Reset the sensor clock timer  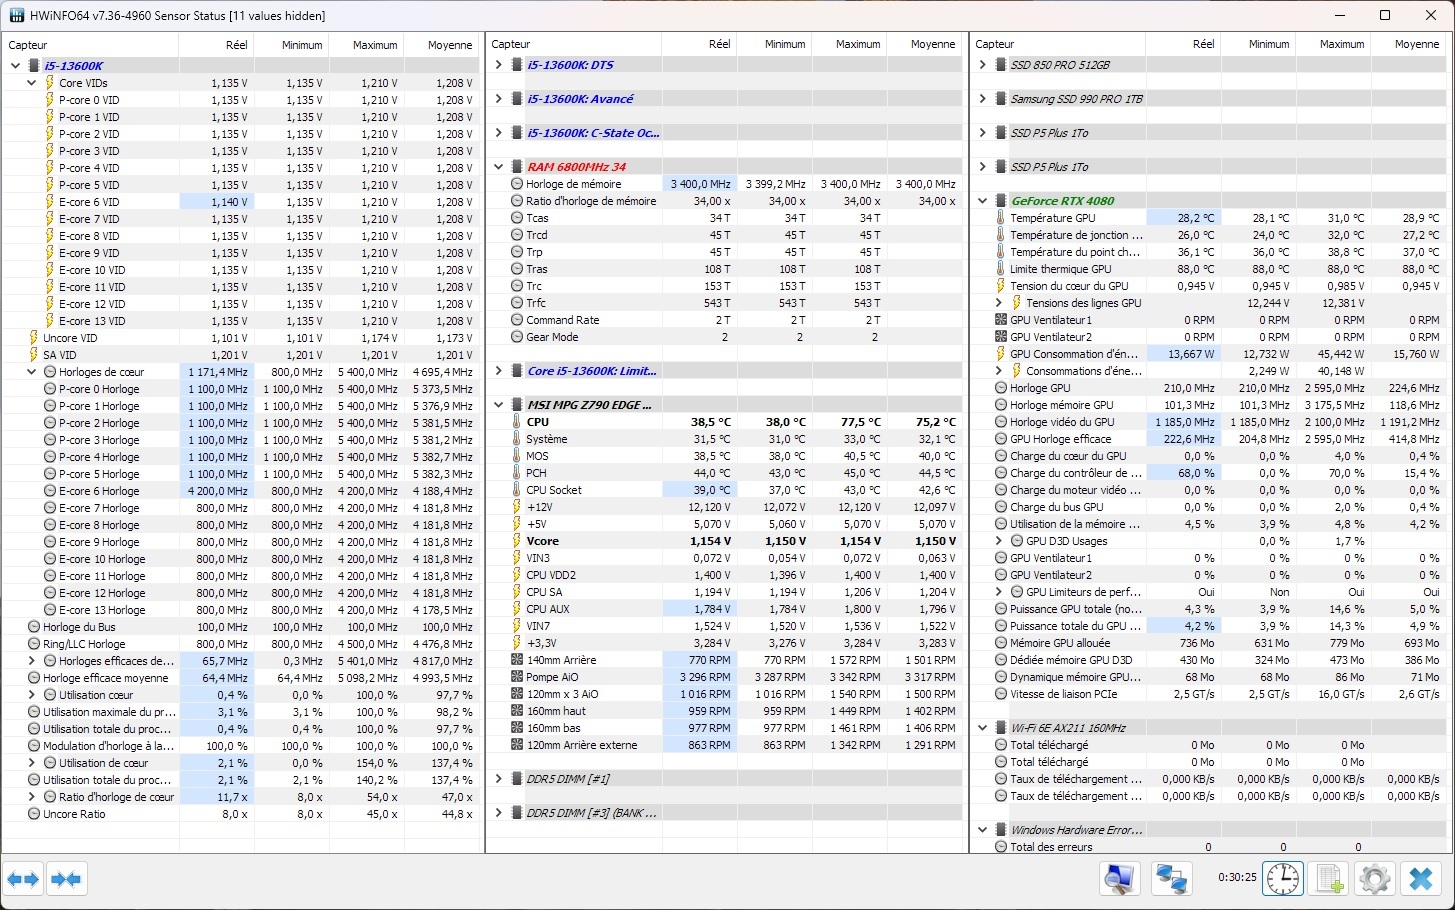1282,879
